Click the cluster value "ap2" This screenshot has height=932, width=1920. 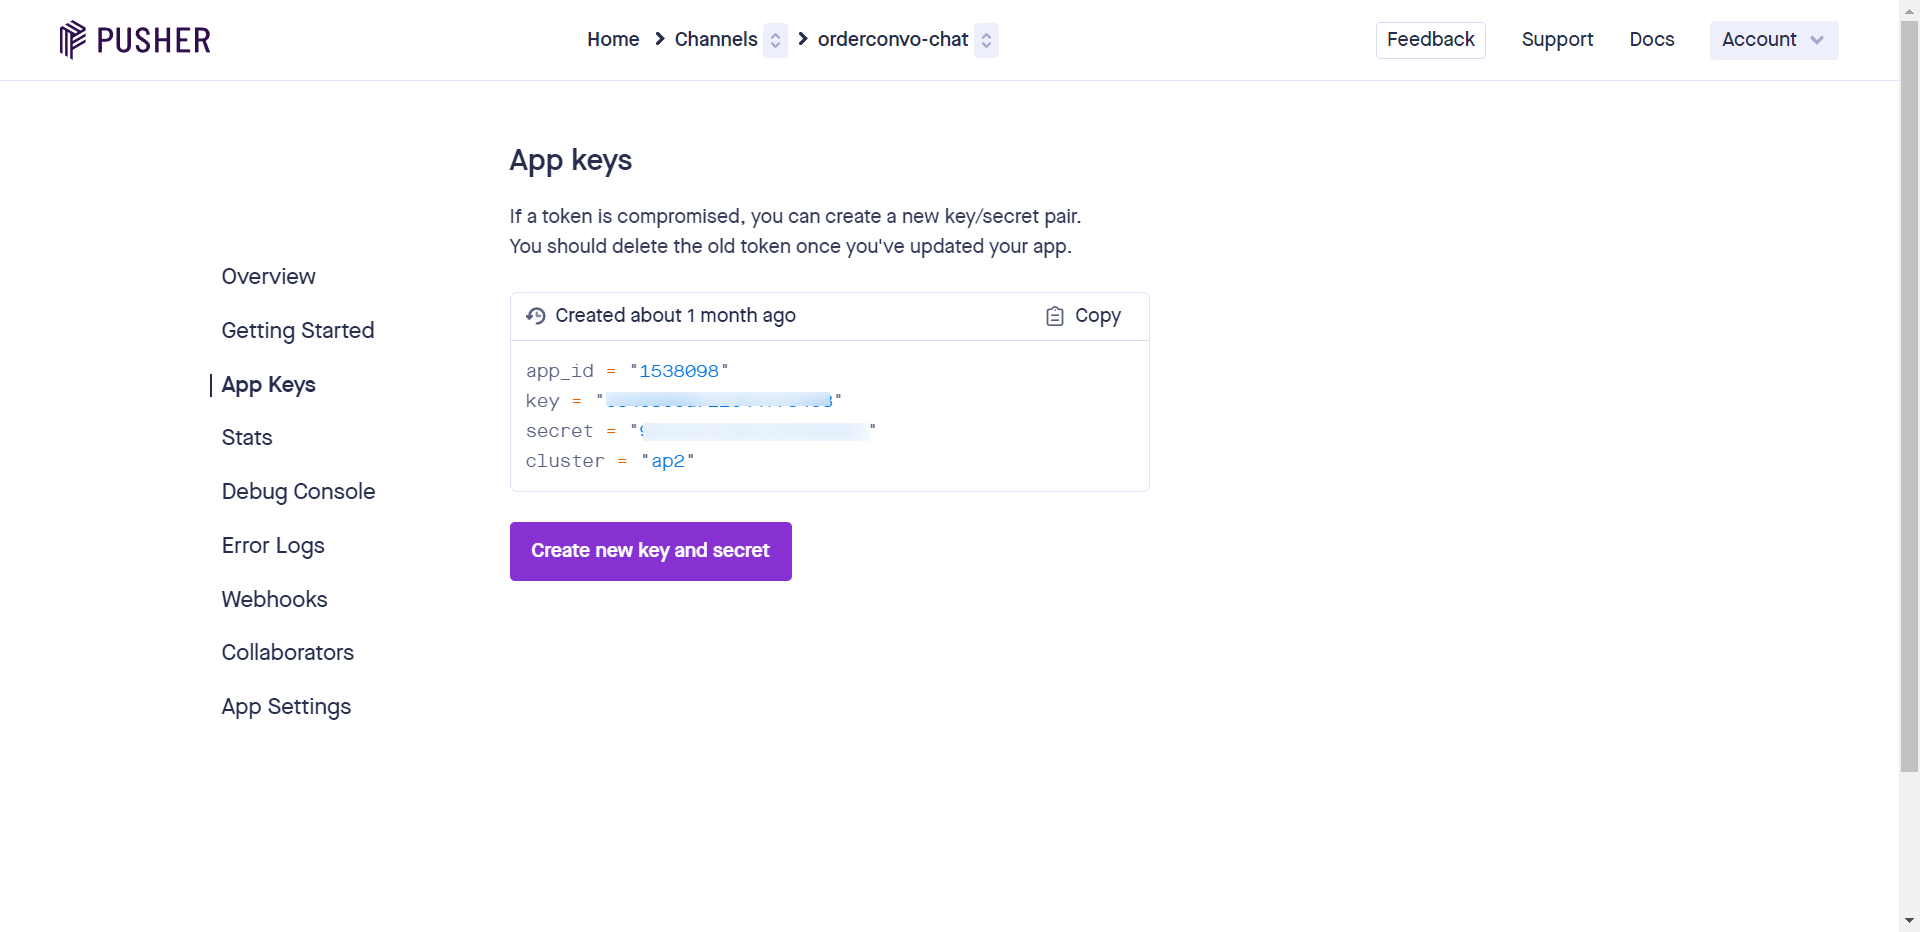click(x=668, y=461)
